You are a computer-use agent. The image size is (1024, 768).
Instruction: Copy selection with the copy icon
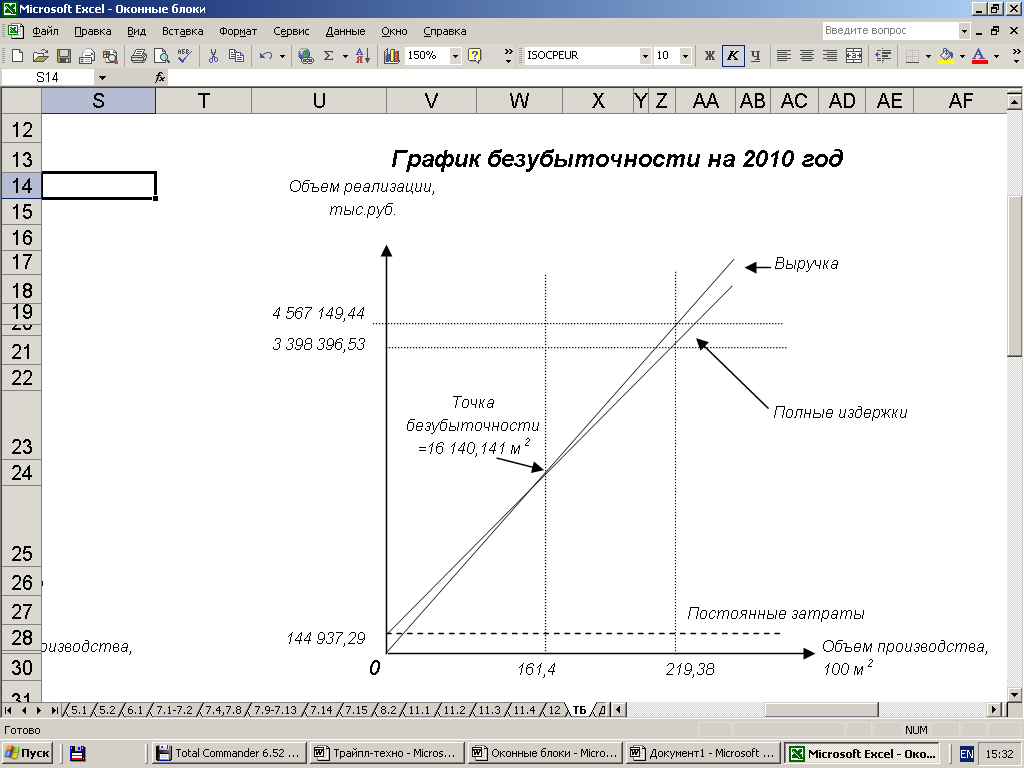coord(236,56)
